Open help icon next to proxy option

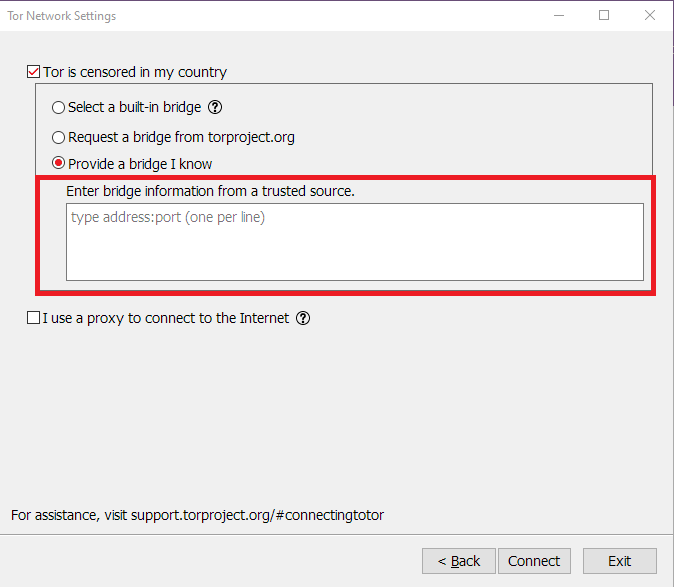[303, 318]
